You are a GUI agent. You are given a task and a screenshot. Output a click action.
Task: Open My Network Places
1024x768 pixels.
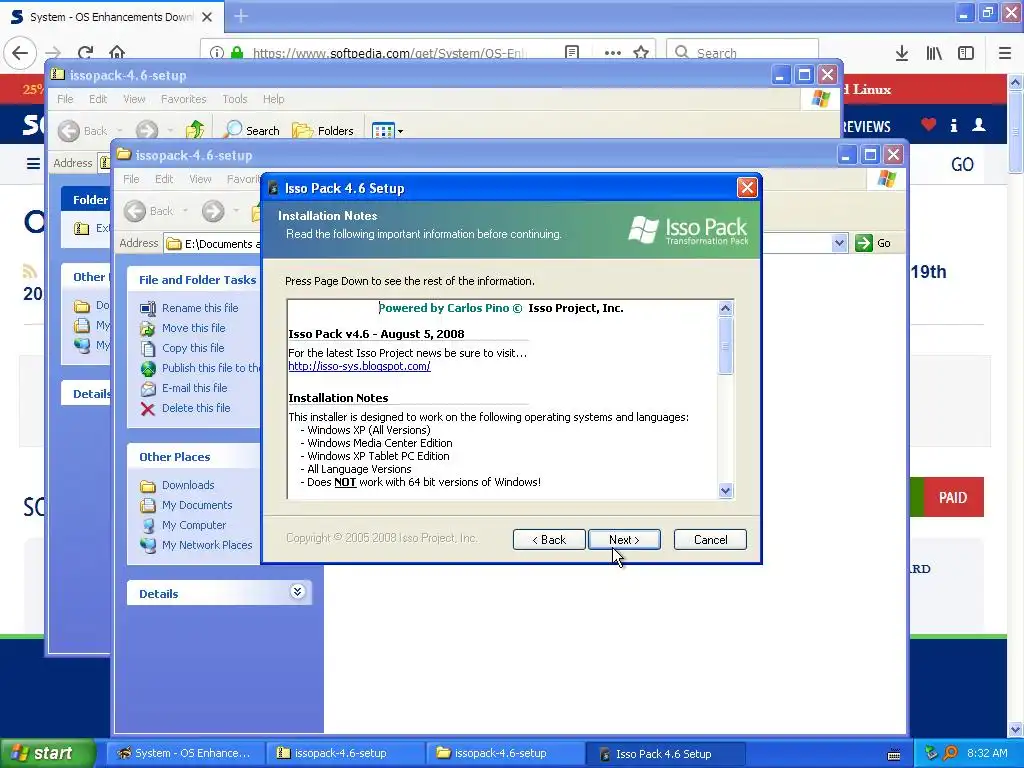207,545
